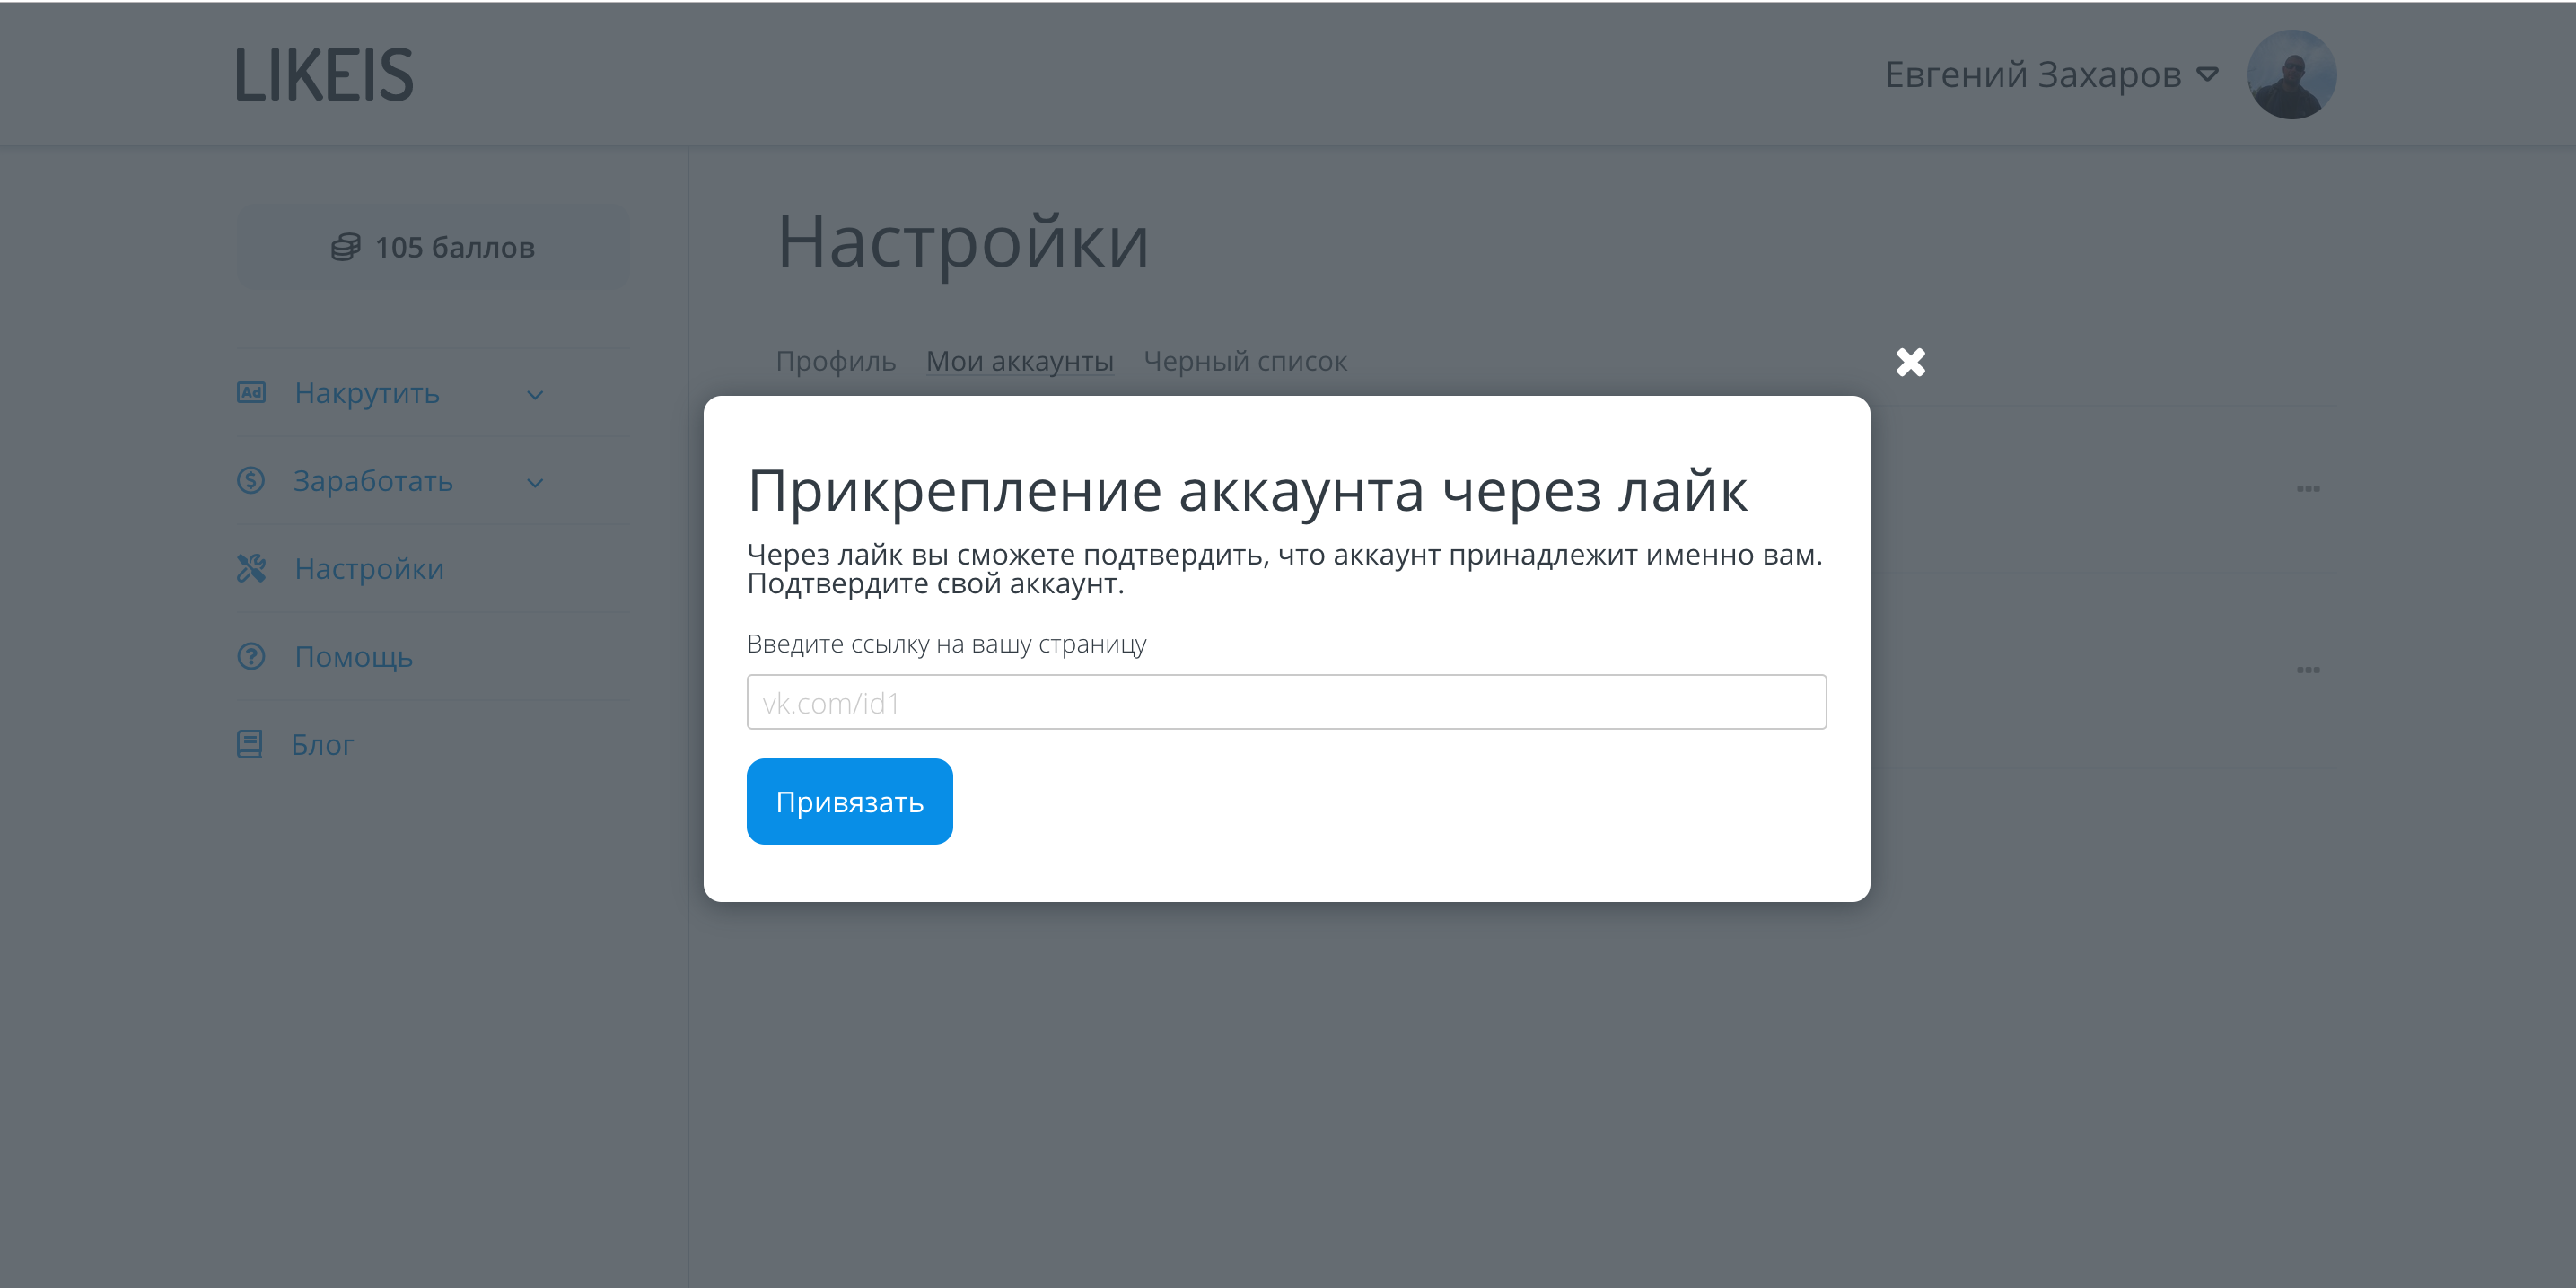The height and width of the screenshot is (1288, 2576).
Task: Close the dialog with the X icon
Action: click(1910, 362)
